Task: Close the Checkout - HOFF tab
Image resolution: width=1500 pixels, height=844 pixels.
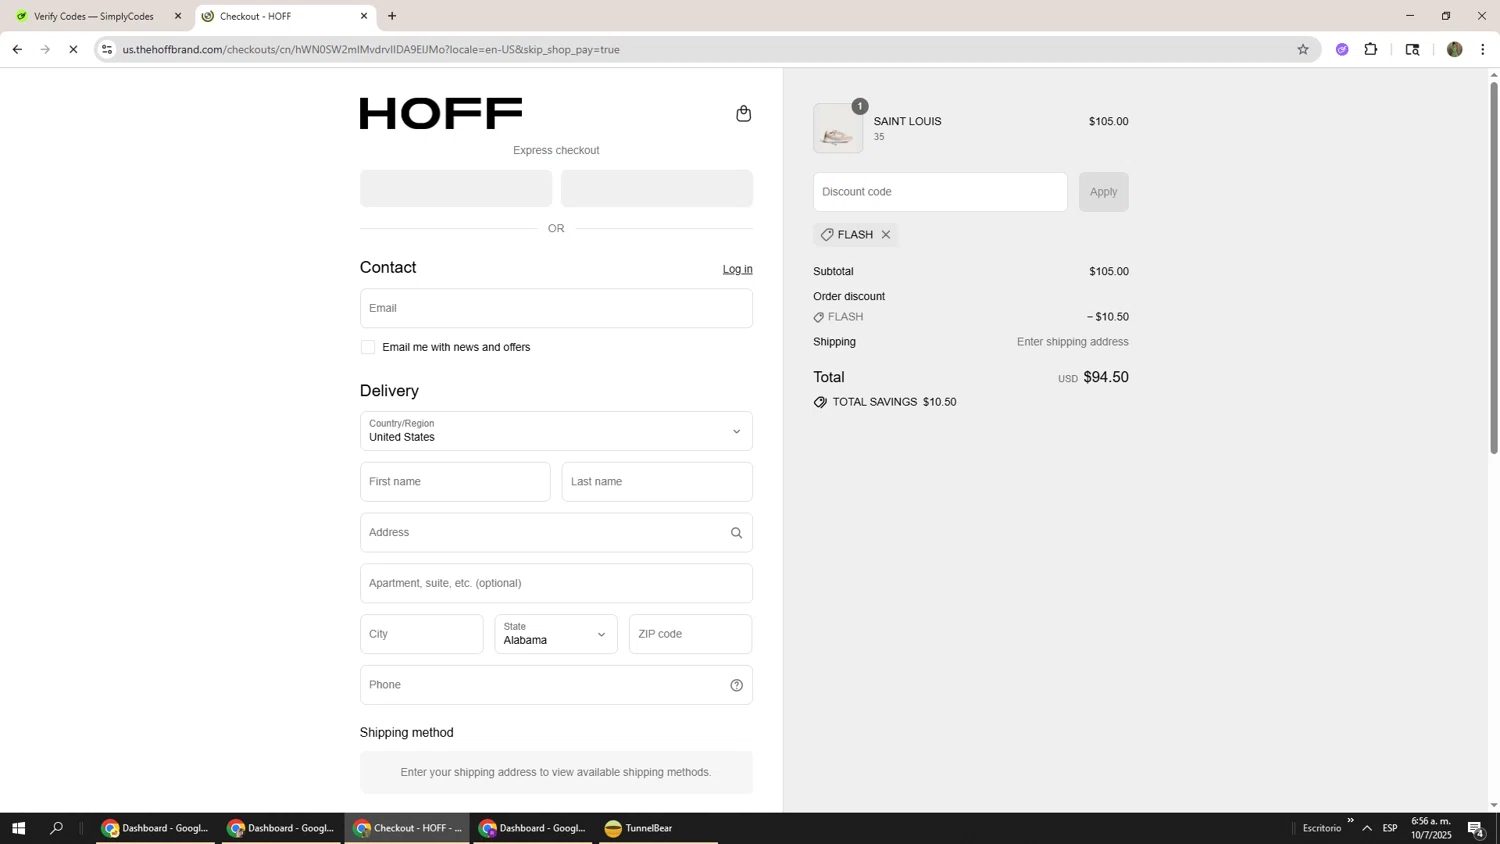Action: [364, 16]
